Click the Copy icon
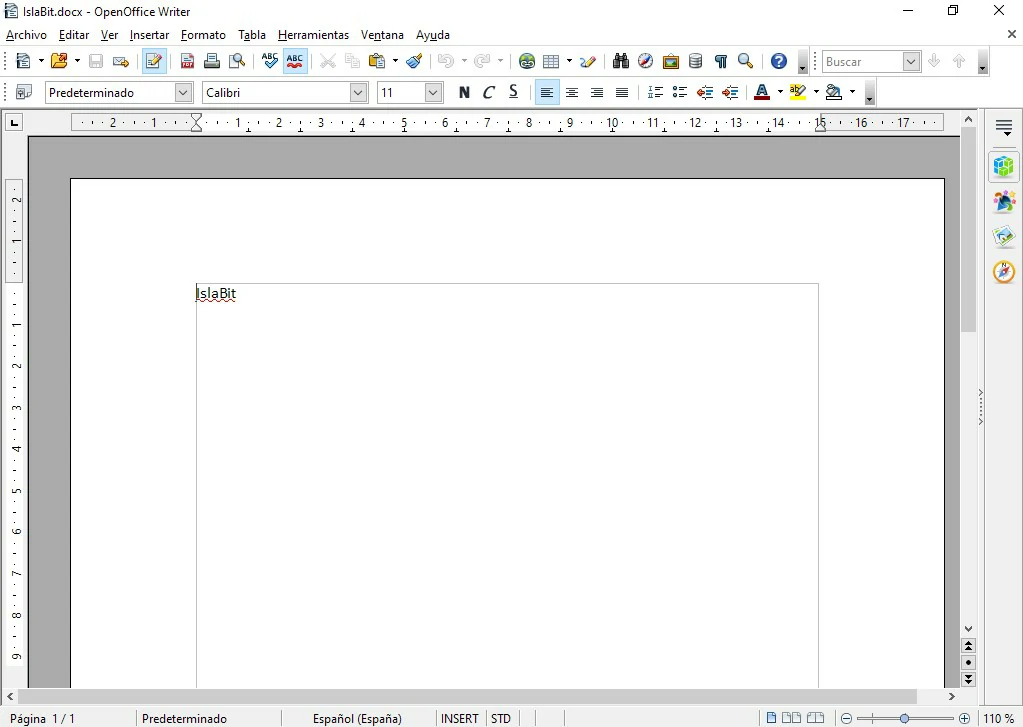Viewport: 1023px width, 727px height. (x=352, y=61)
